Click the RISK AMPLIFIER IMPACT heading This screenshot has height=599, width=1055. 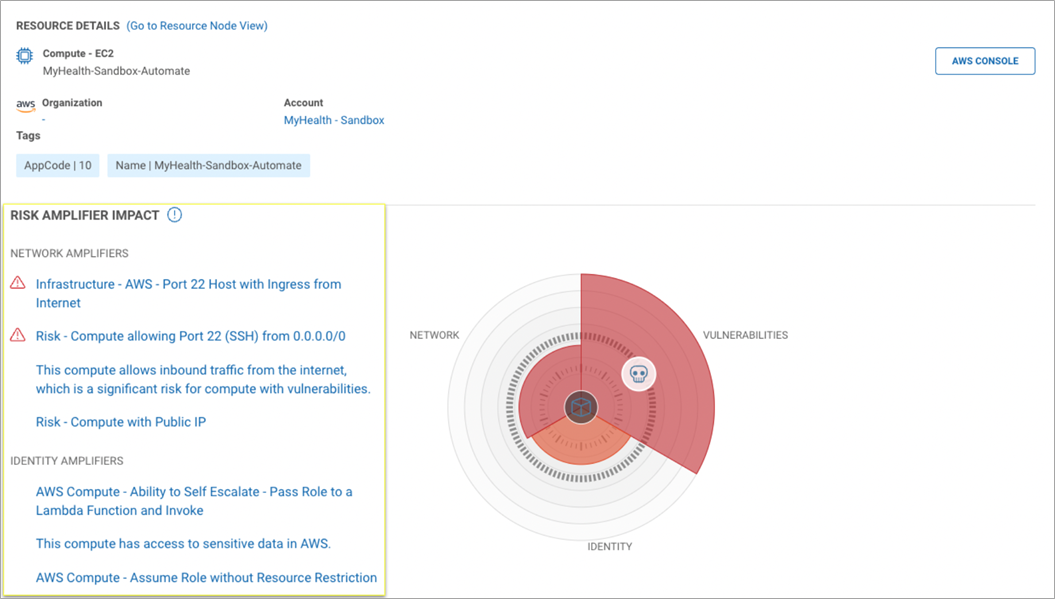point(85,215)
